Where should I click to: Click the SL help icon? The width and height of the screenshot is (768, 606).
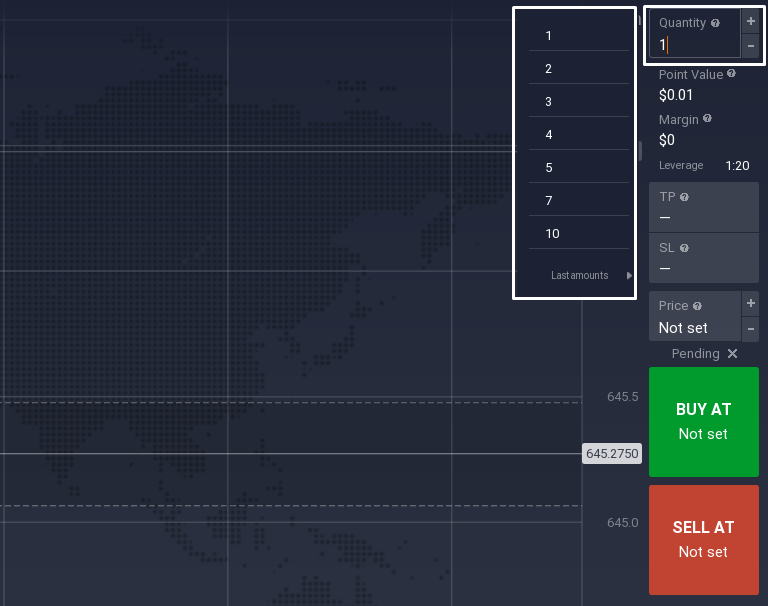click(683, 248)
